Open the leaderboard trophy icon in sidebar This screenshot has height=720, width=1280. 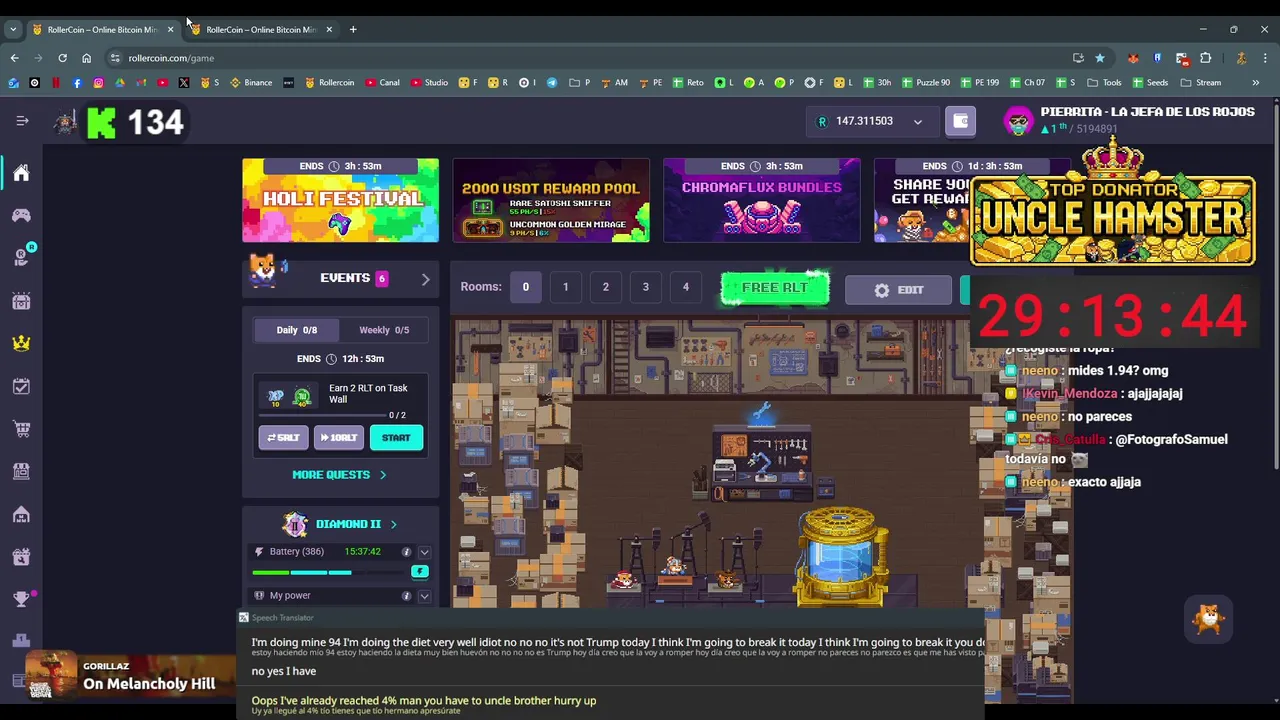(21, 599)
